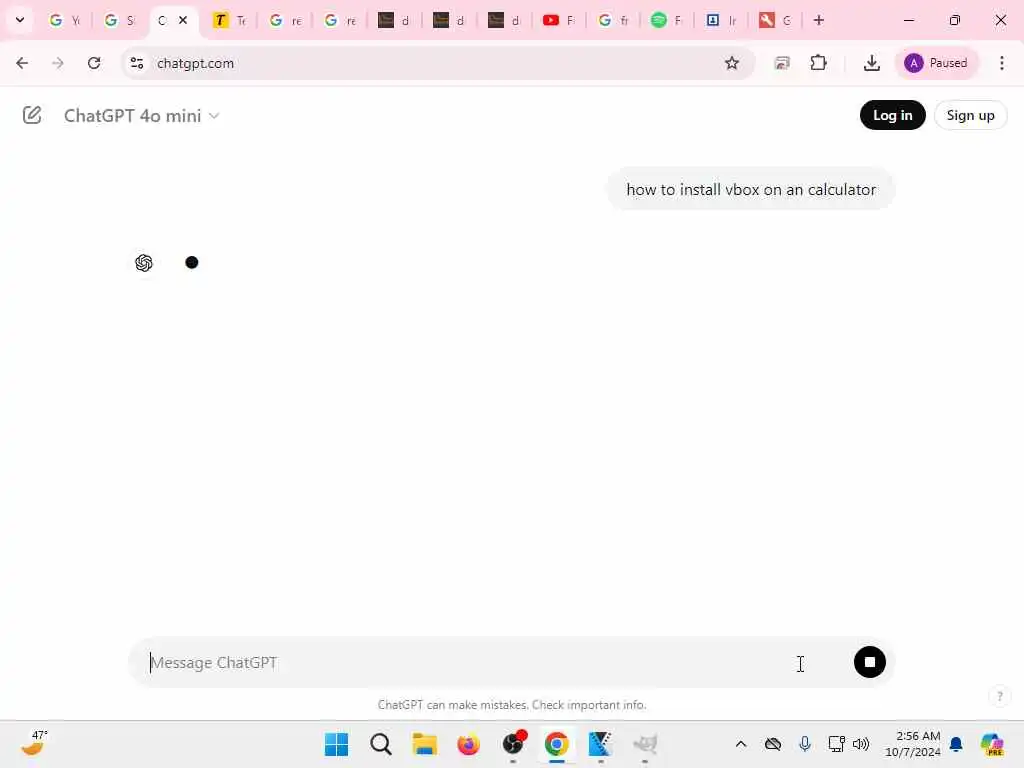The width and height of the screenshot is (1024, 768).
Task: Reload the page with the refresh icon
Action: point(94,63)
